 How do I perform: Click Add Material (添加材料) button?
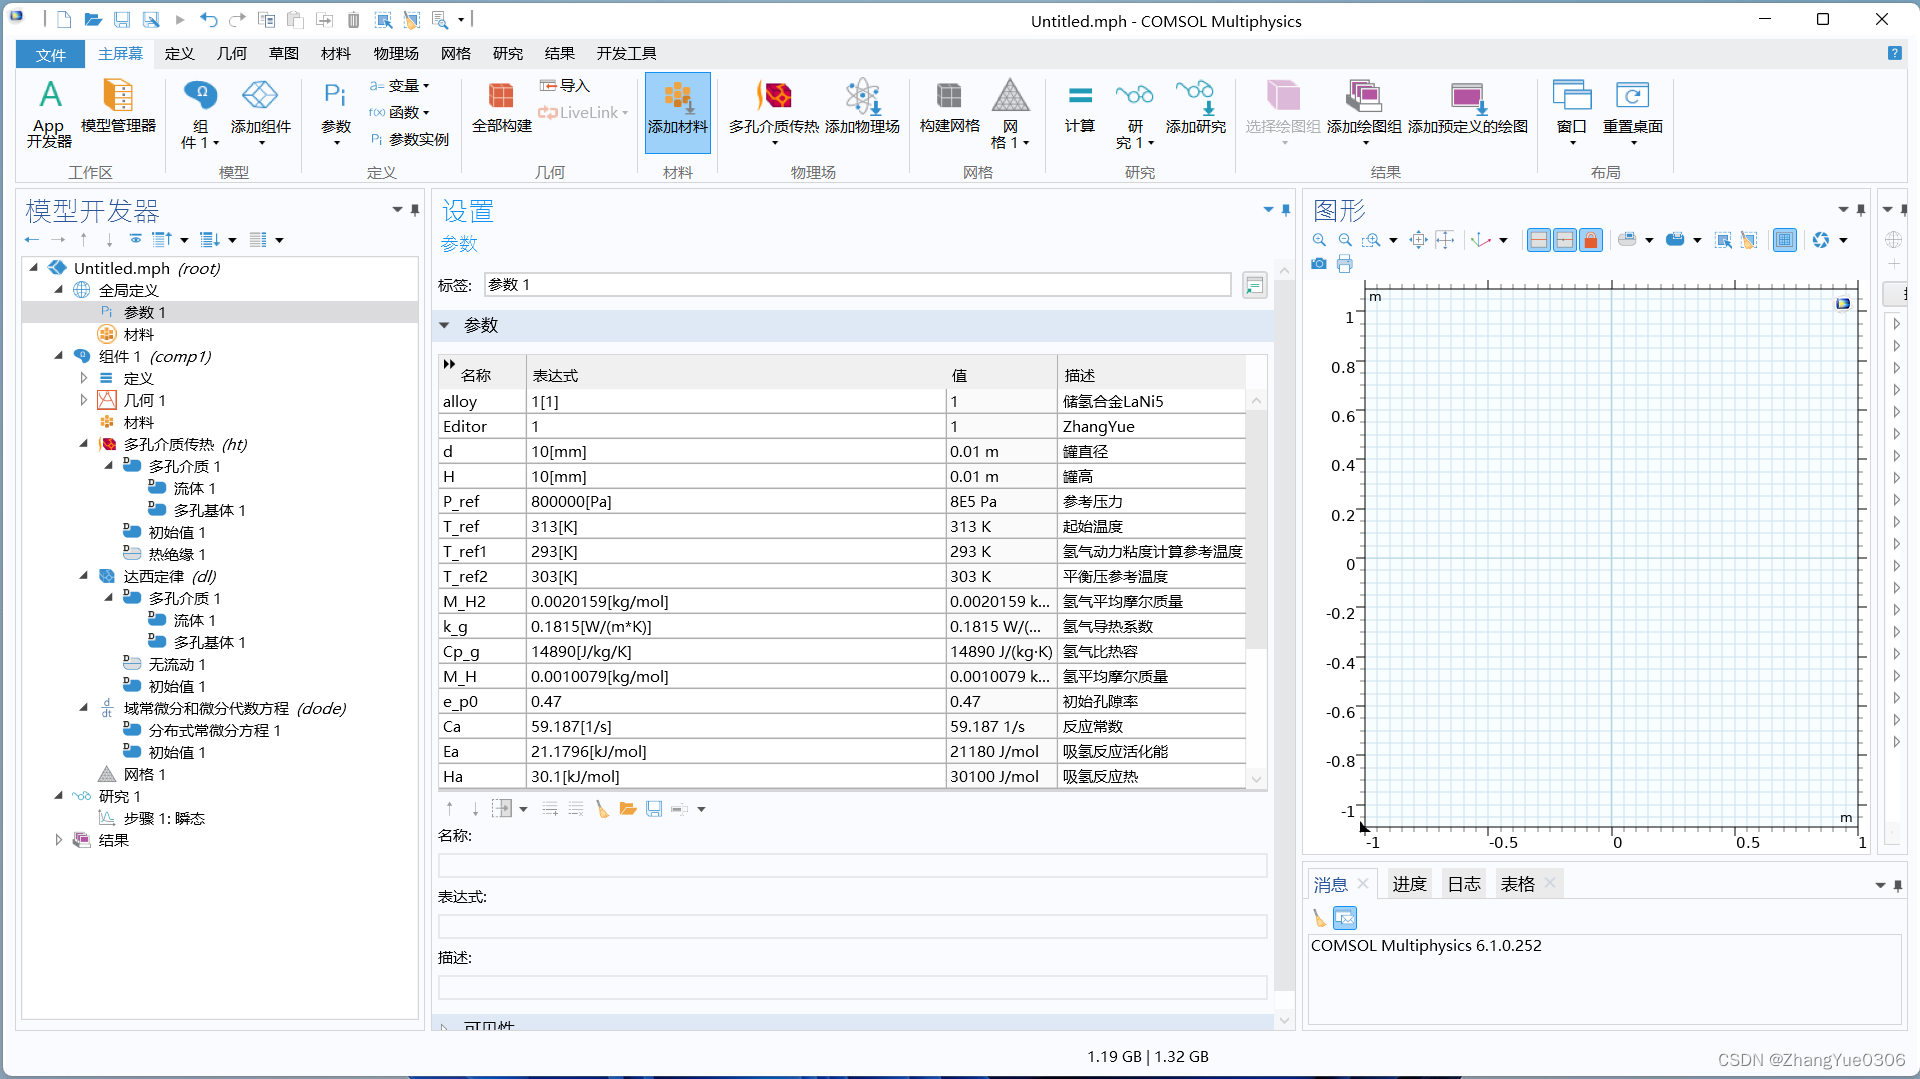[677, 112]
